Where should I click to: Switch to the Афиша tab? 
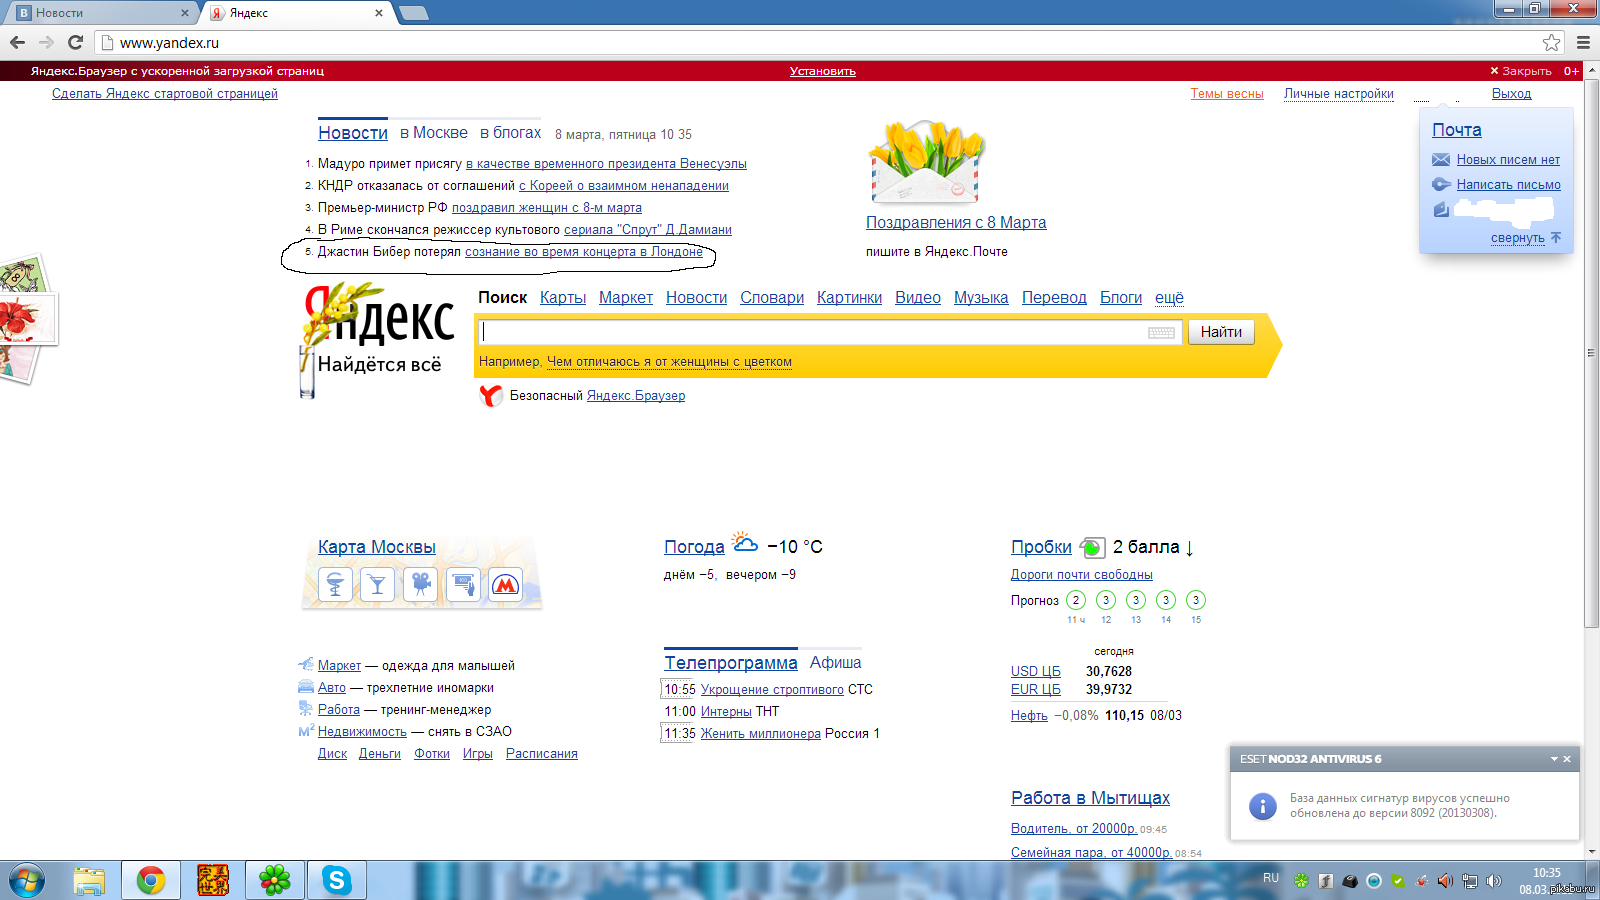835,663
